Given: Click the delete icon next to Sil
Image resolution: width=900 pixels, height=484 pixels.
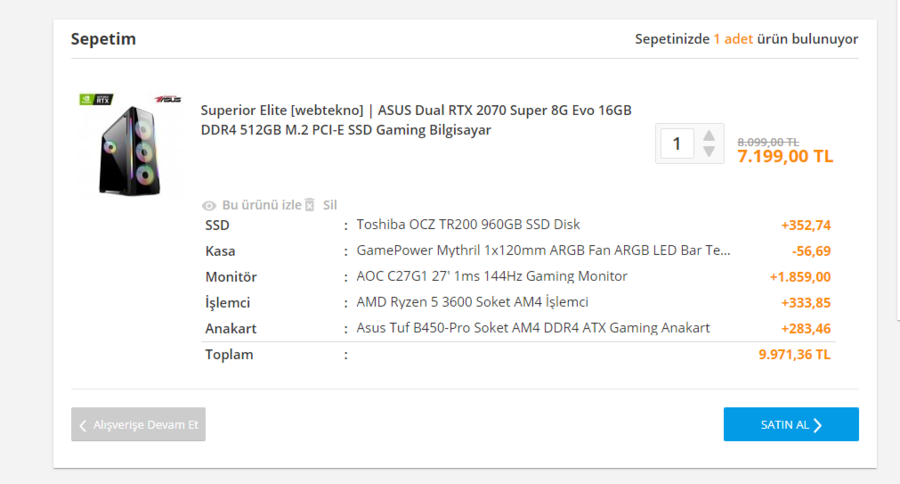Looking at the screenshot, I should [x=310, y=205].
